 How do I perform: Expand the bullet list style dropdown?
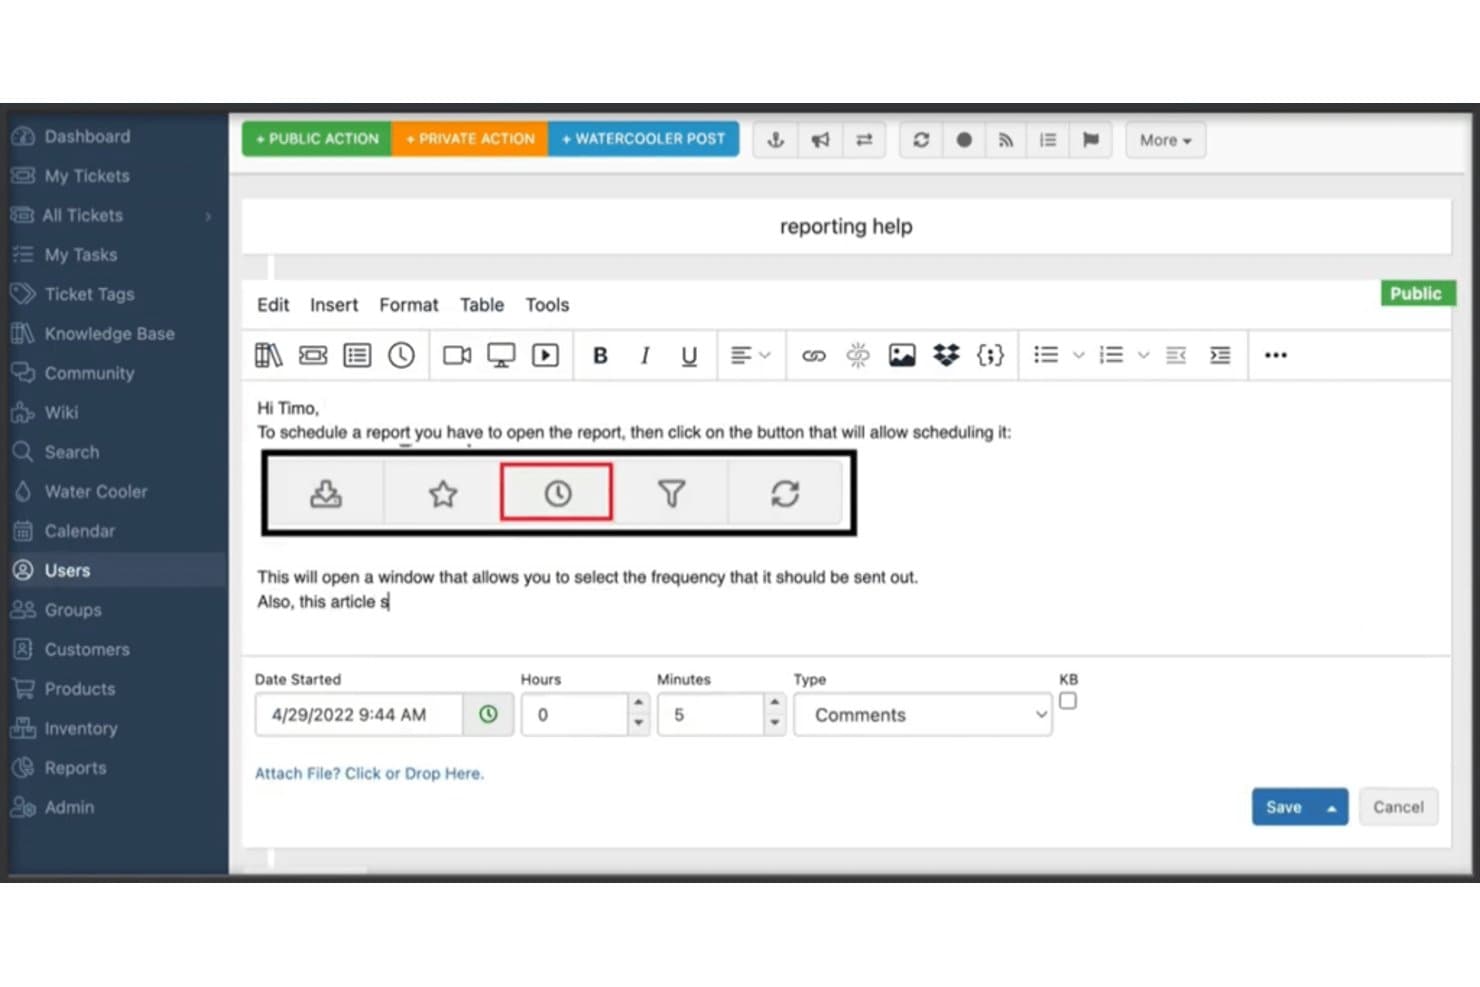click(1078, 355)
